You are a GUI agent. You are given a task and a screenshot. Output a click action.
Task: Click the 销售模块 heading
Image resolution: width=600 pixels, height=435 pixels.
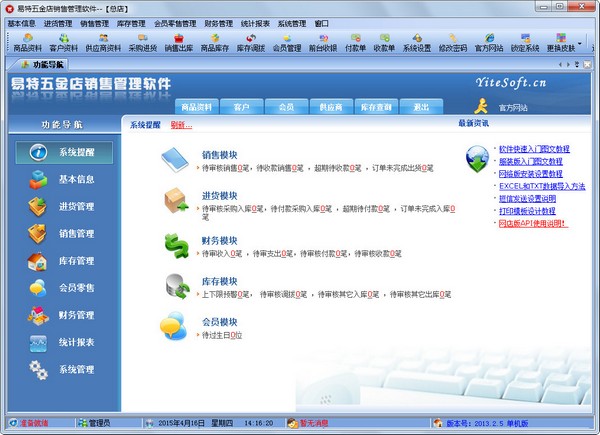tap(219, 156)
